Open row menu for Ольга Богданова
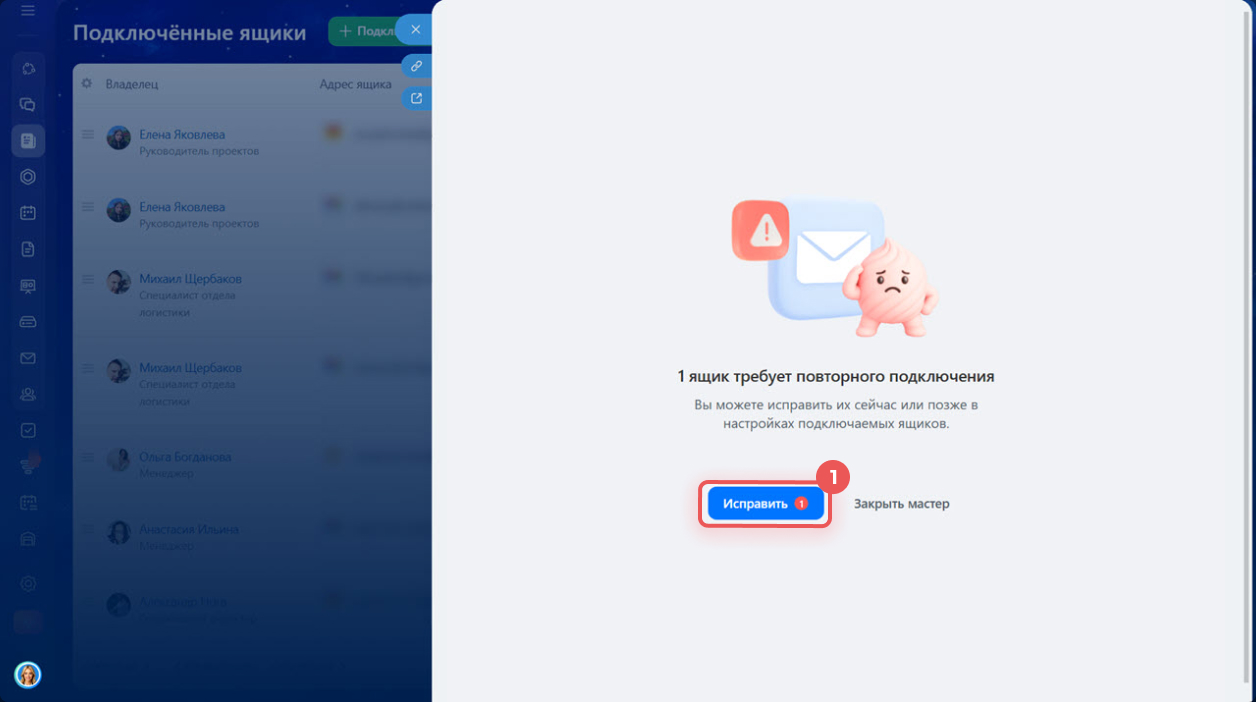1256x702 pixels. tap(88, 457)
